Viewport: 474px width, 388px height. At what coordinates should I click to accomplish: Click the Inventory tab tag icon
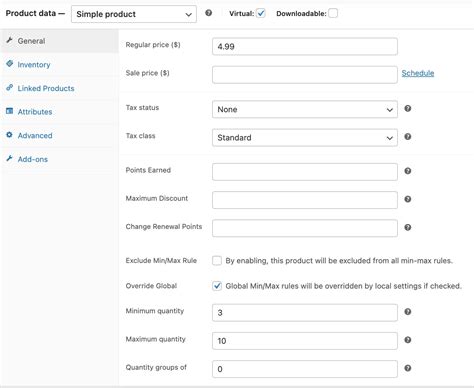(x=9, y=63)
